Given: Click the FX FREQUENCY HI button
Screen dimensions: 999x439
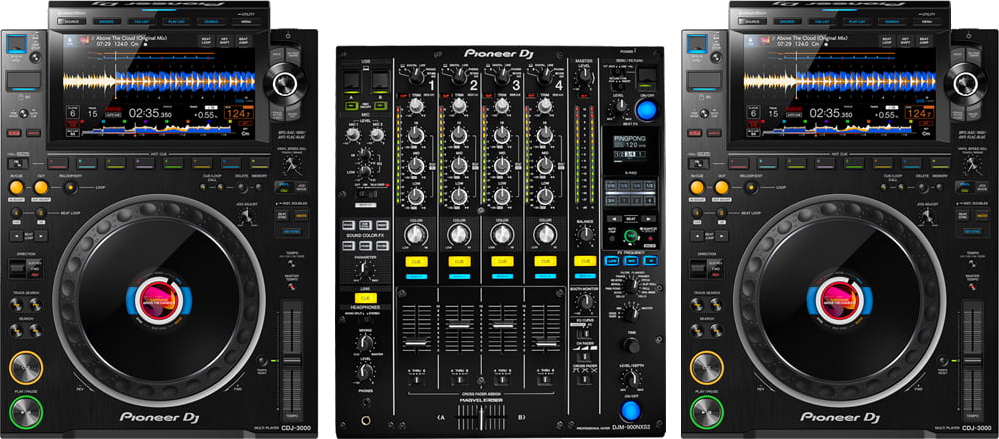Looking at the screenshot, I should (650, 261).
